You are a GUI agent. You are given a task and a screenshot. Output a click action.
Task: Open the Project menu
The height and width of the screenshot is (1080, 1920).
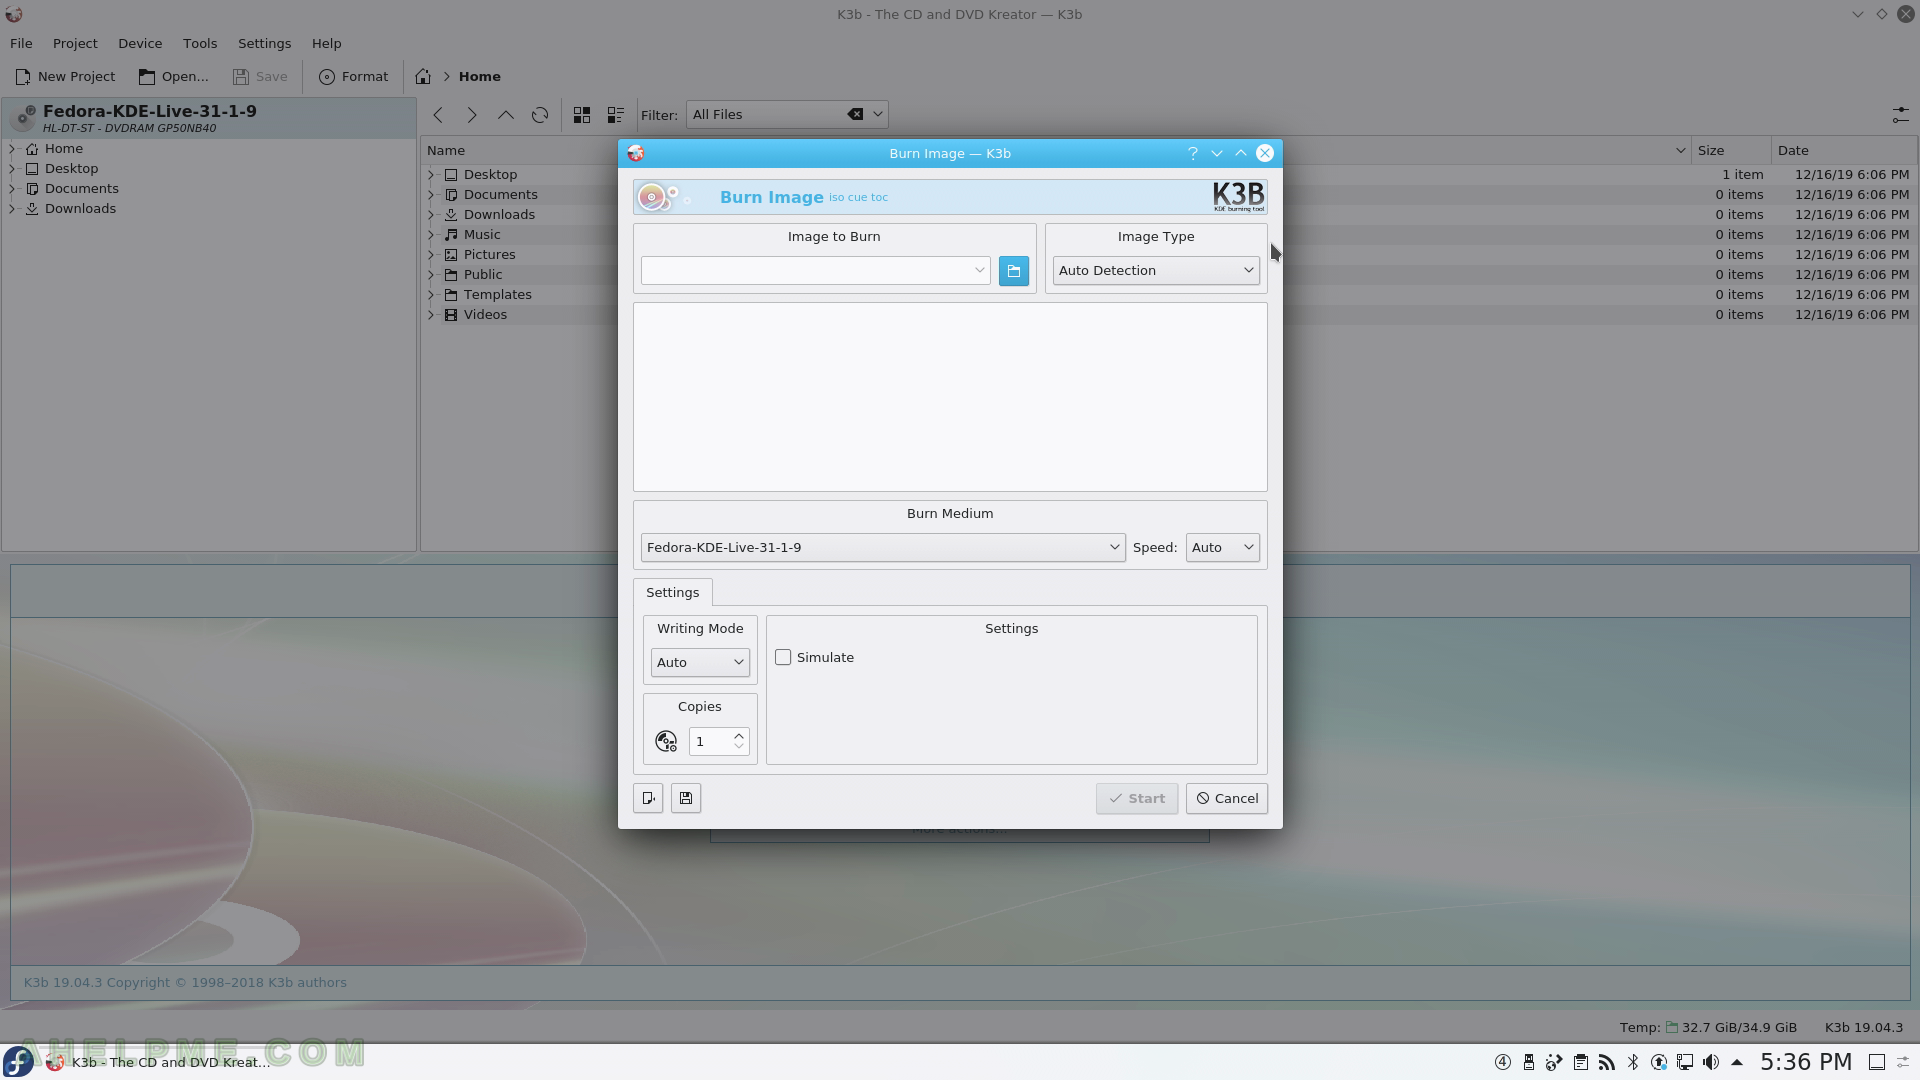click(75, 43)
